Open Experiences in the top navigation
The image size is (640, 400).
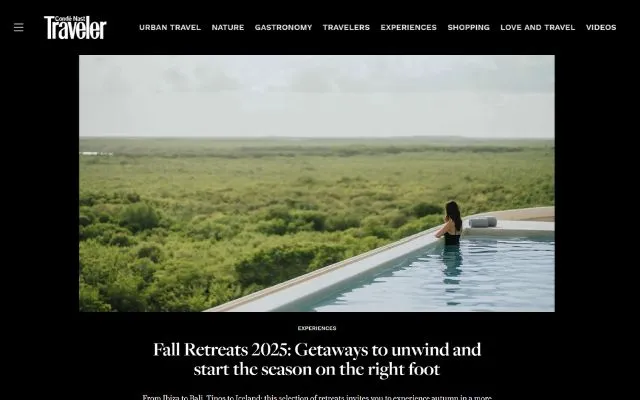[x=409, y=27]
